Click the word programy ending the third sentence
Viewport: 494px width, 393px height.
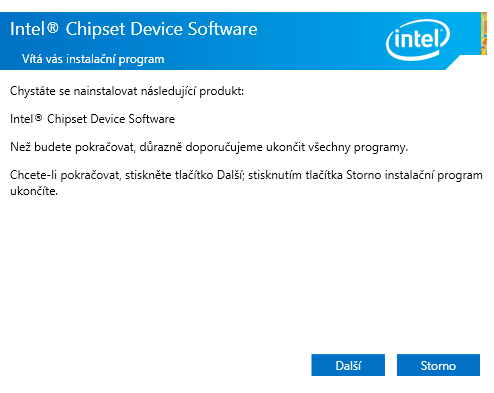(x=381, y=147)
